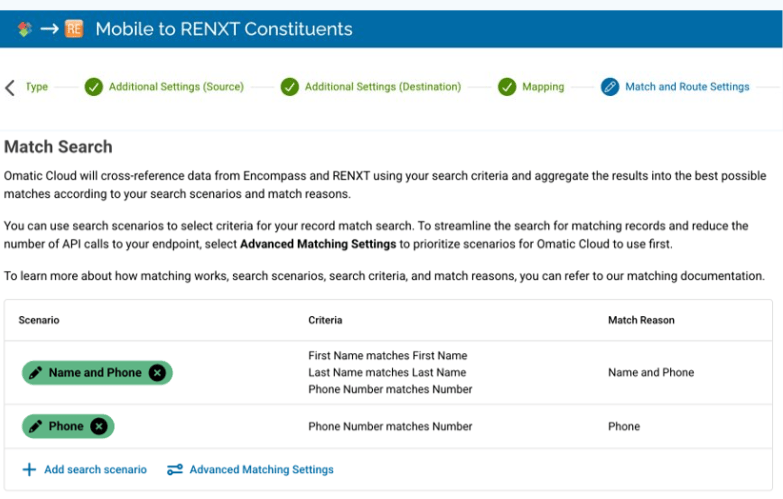Go to the Type step
The width and height of the screenshot is (783, 499).
point(36,87)
